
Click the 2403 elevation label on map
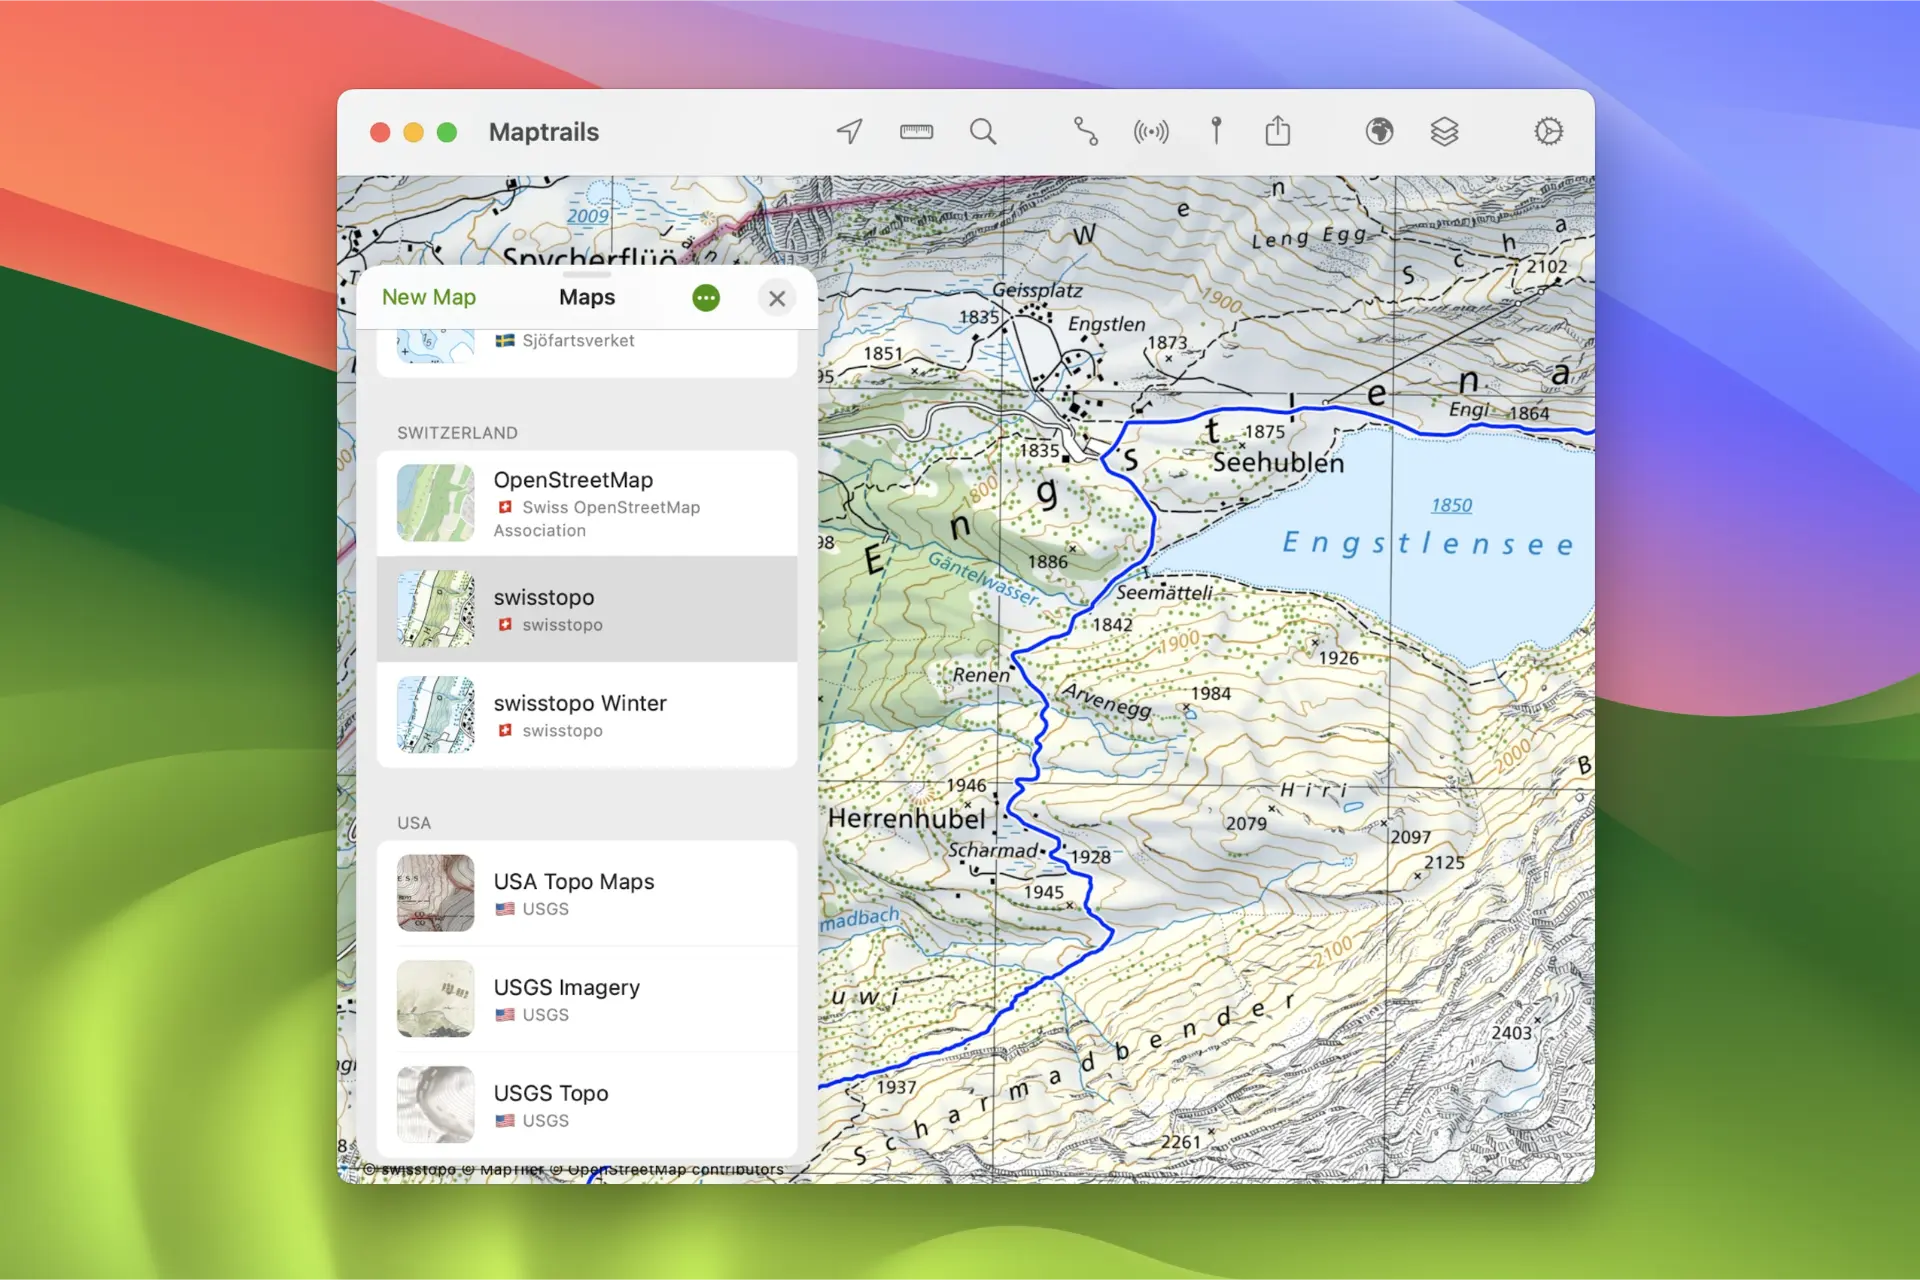[x=1511, y=1033]
